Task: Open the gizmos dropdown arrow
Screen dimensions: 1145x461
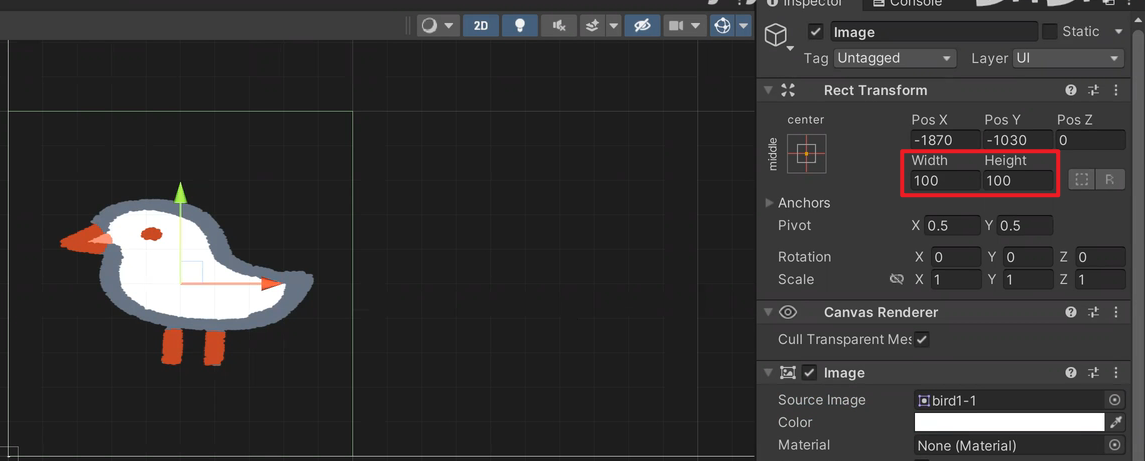Action: point(743,26)
